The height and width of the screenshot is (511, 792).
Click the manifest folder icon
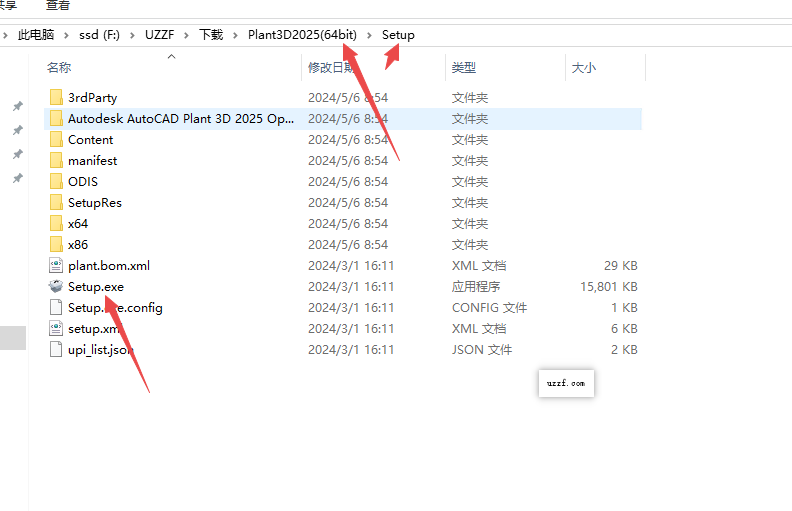tap(56, 160)
